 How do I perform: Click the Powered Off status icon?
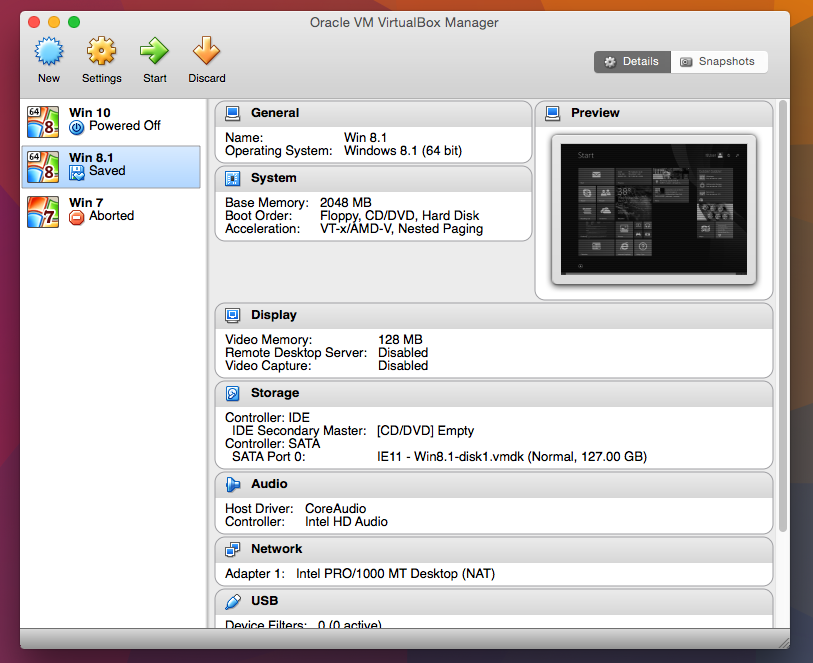coord(76,127)
